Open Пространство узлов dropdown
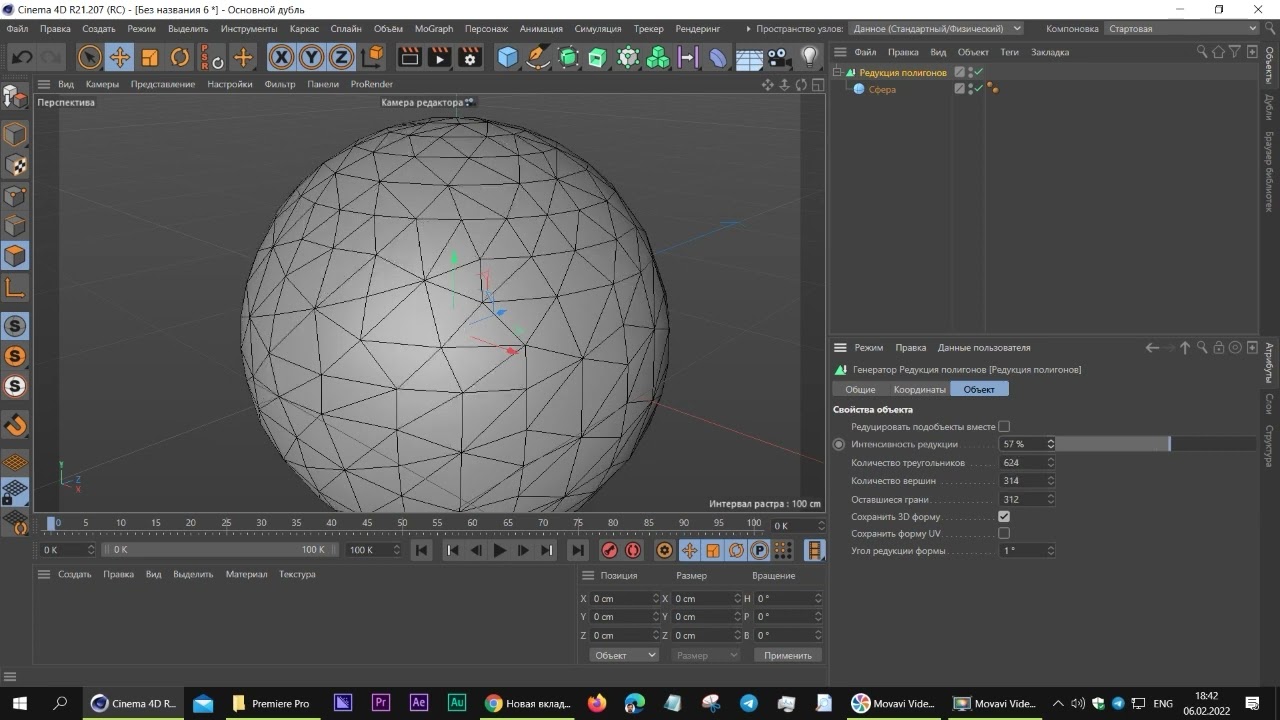Screen dimensions: 1280x720 (x=938, y=29)
